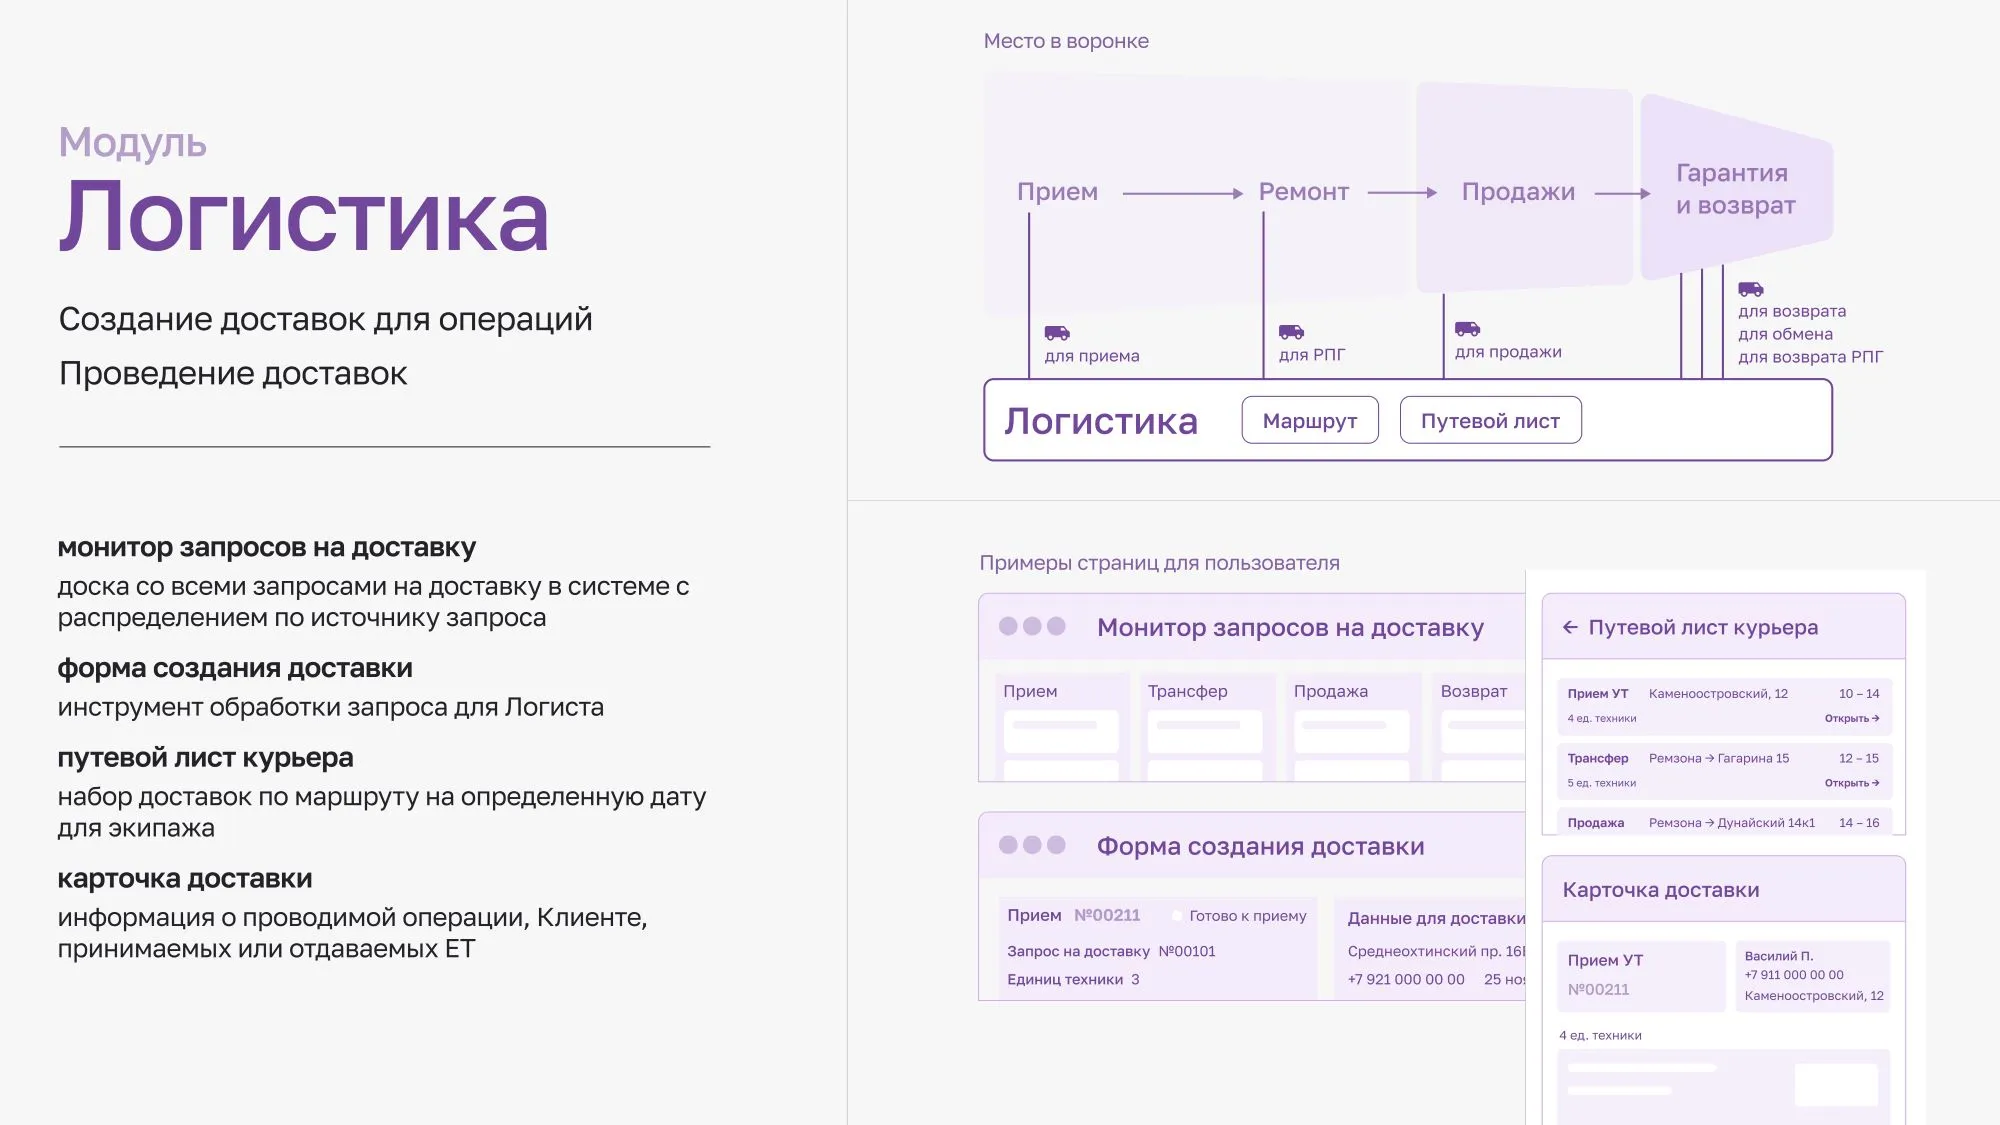Click the «Путевой лист» button

pos(1490,419)
